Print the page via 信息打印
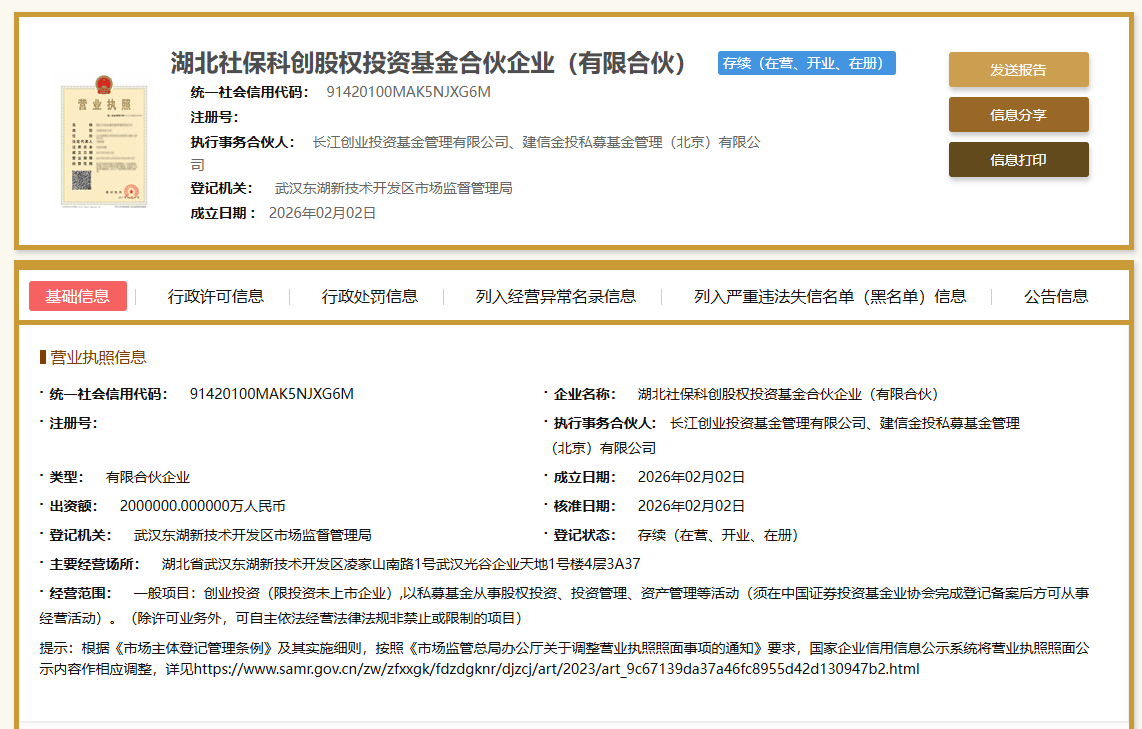Image resolution: width=1142 pixels, height=729 pixels. [x=1018, y=160]
